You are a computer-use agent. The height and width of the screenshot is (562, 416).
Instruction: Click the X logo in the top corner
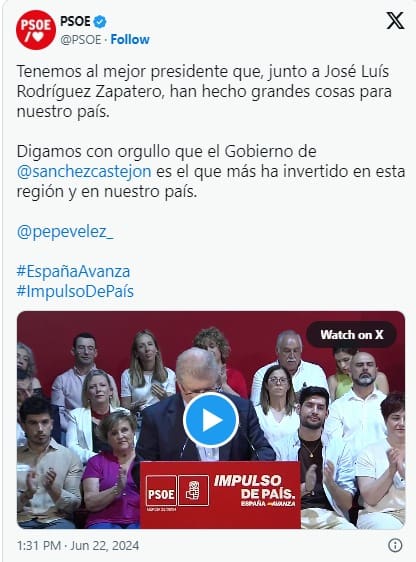click(x=395, y=21)
